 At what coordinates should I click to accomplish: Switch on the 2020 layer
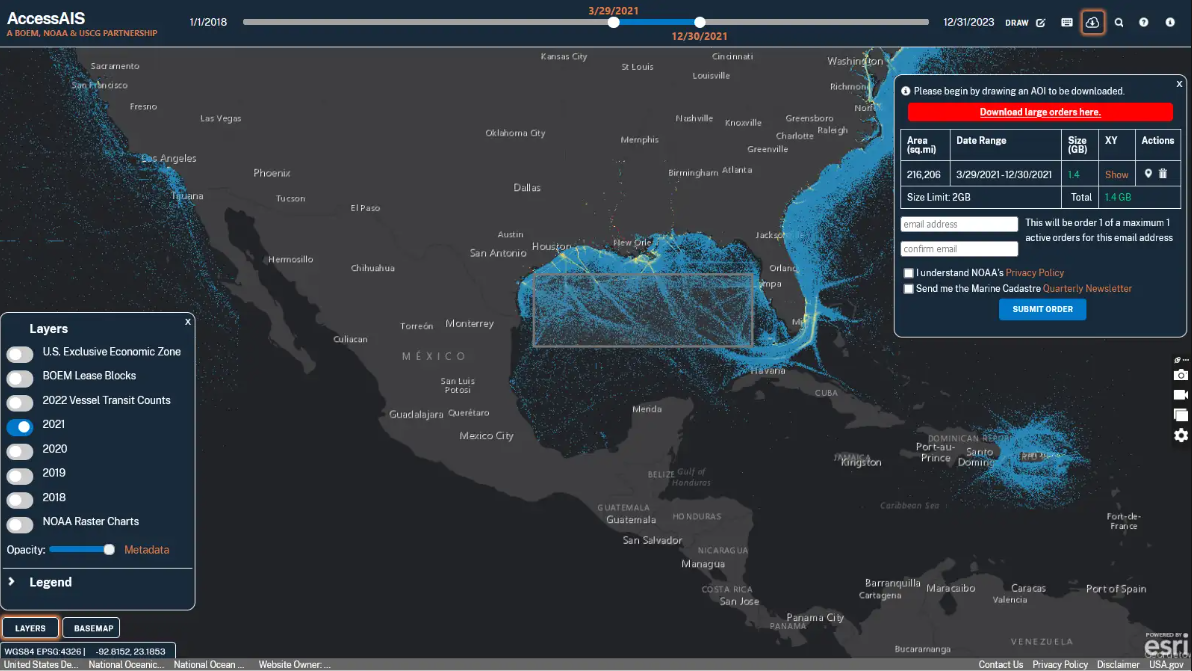click(20, 451)
